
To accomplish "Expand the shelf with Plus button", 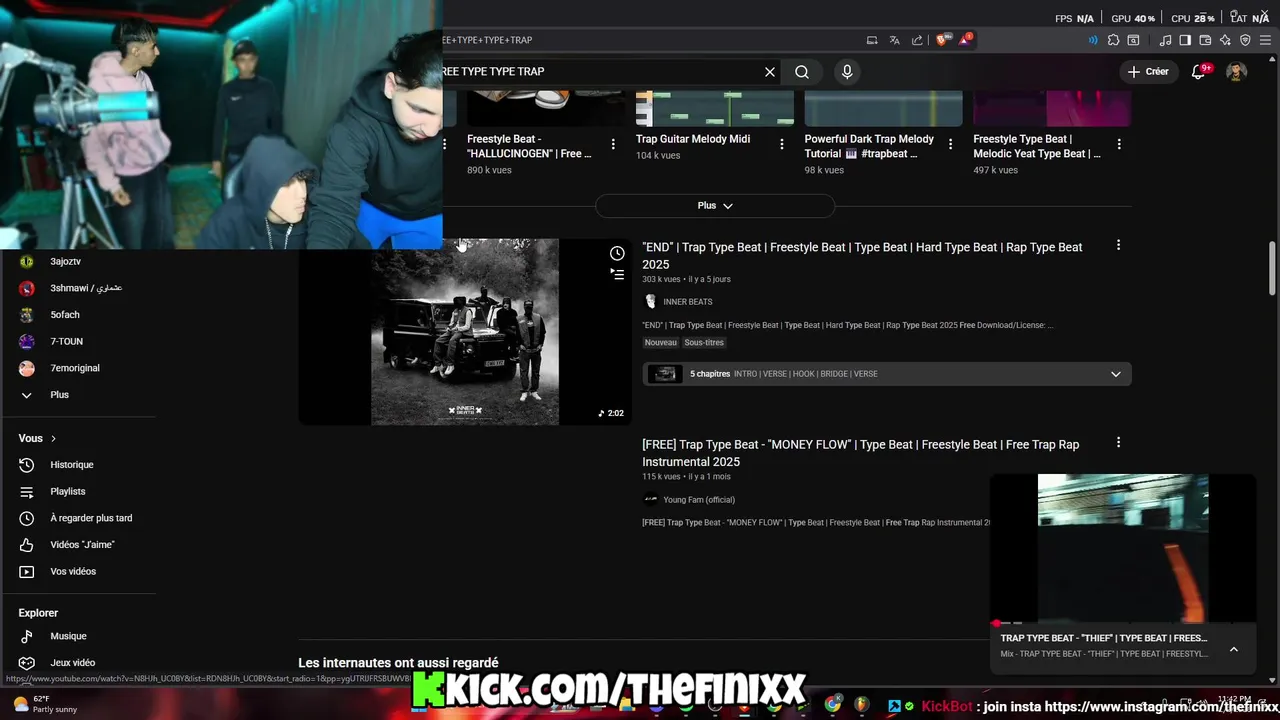I will click(715, 205).
